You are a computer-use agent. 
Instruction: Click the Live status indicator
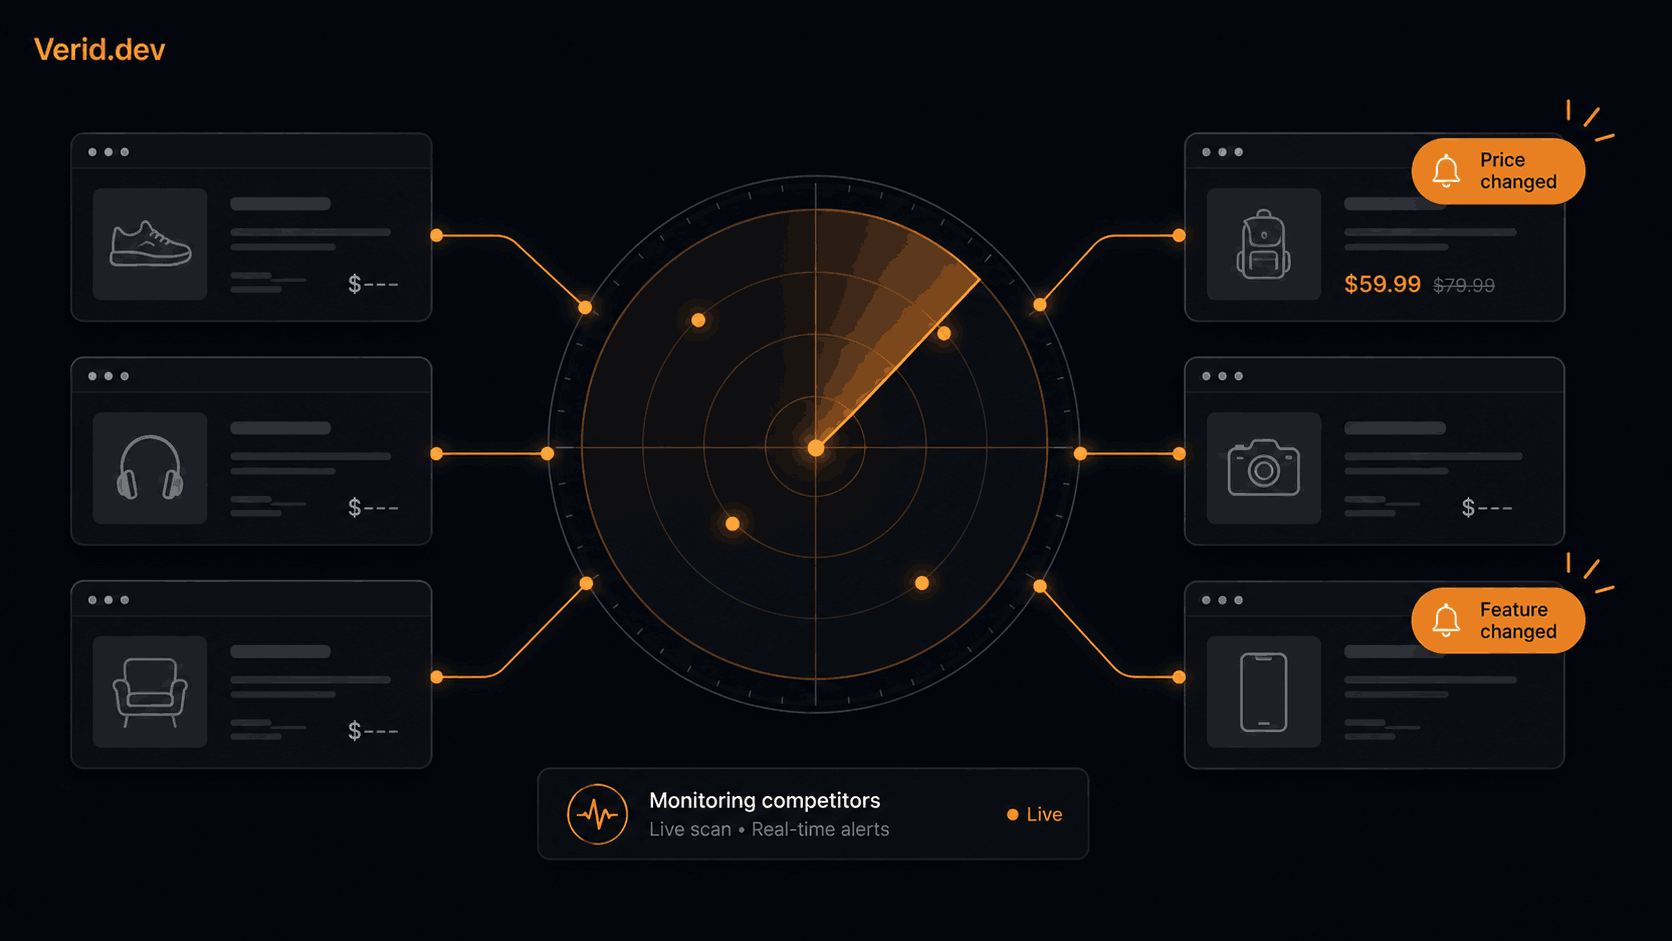pos(1034,814)
